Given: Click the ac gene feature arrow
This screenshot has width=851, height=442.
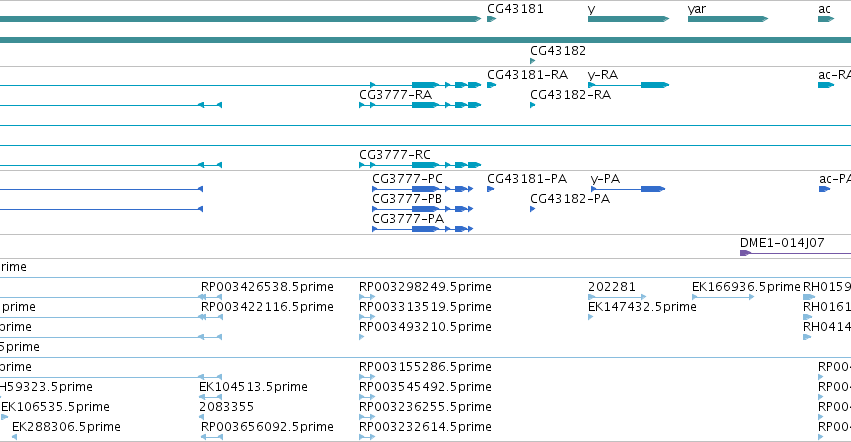Looking at the screenshot, I should coord(826,19).
